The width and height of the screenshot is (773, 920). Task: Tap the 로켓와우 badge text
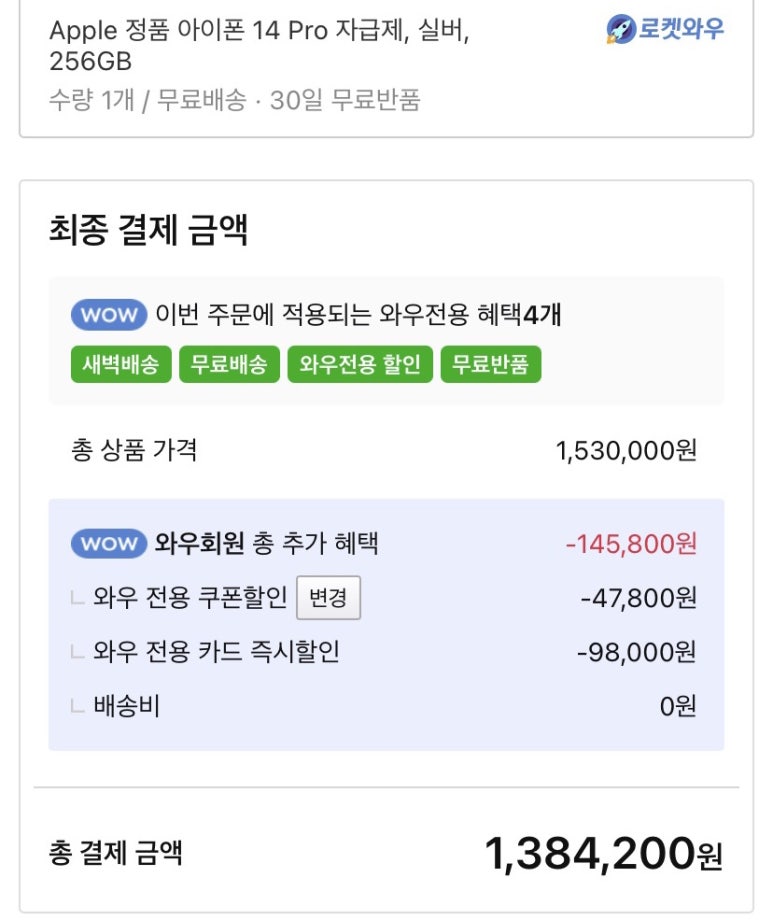(x=681, y=29)
